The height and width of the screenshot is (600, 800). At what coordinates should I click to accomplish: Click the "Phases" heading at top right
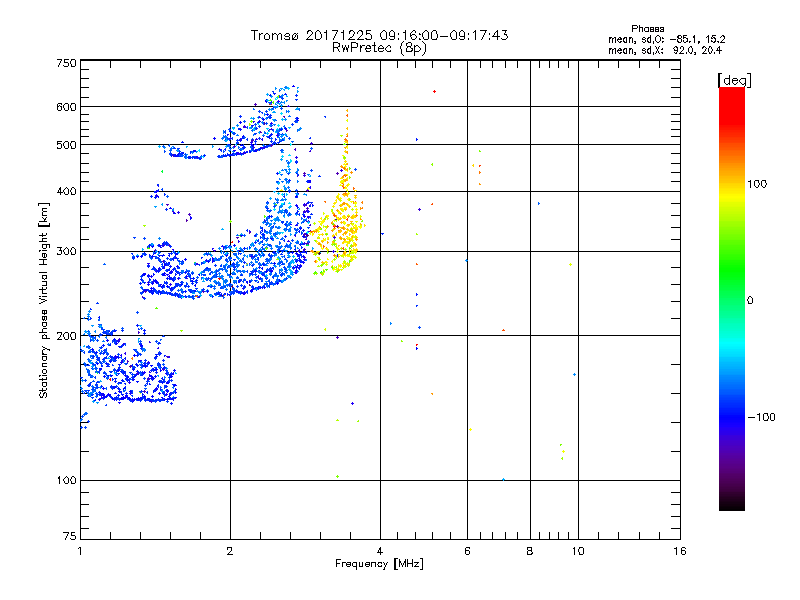pos(647,29)
